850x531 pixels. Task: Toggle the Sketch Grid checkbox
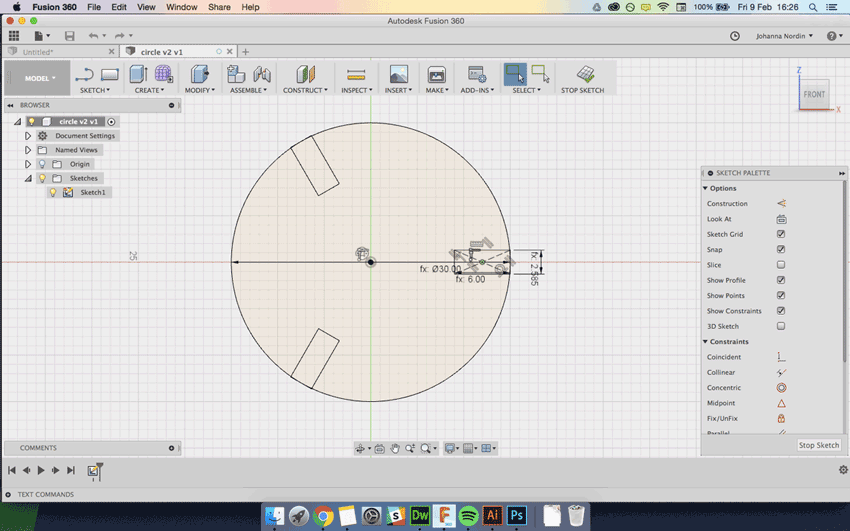pos(781,234)
